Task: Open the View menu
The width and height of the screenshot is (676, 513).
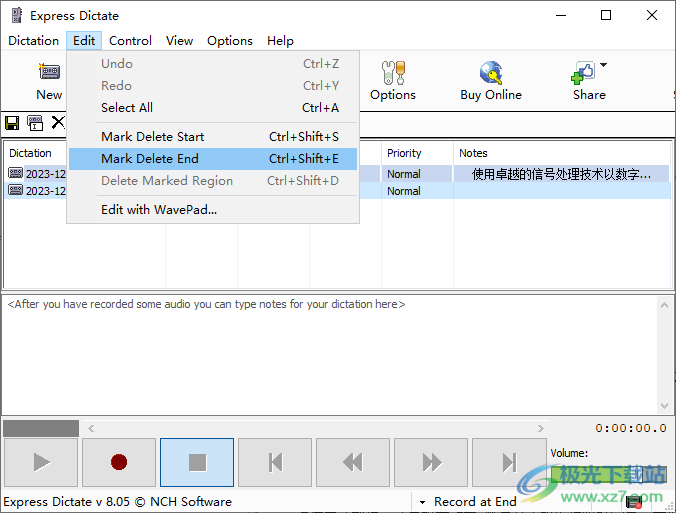Action: click(179, 41)
